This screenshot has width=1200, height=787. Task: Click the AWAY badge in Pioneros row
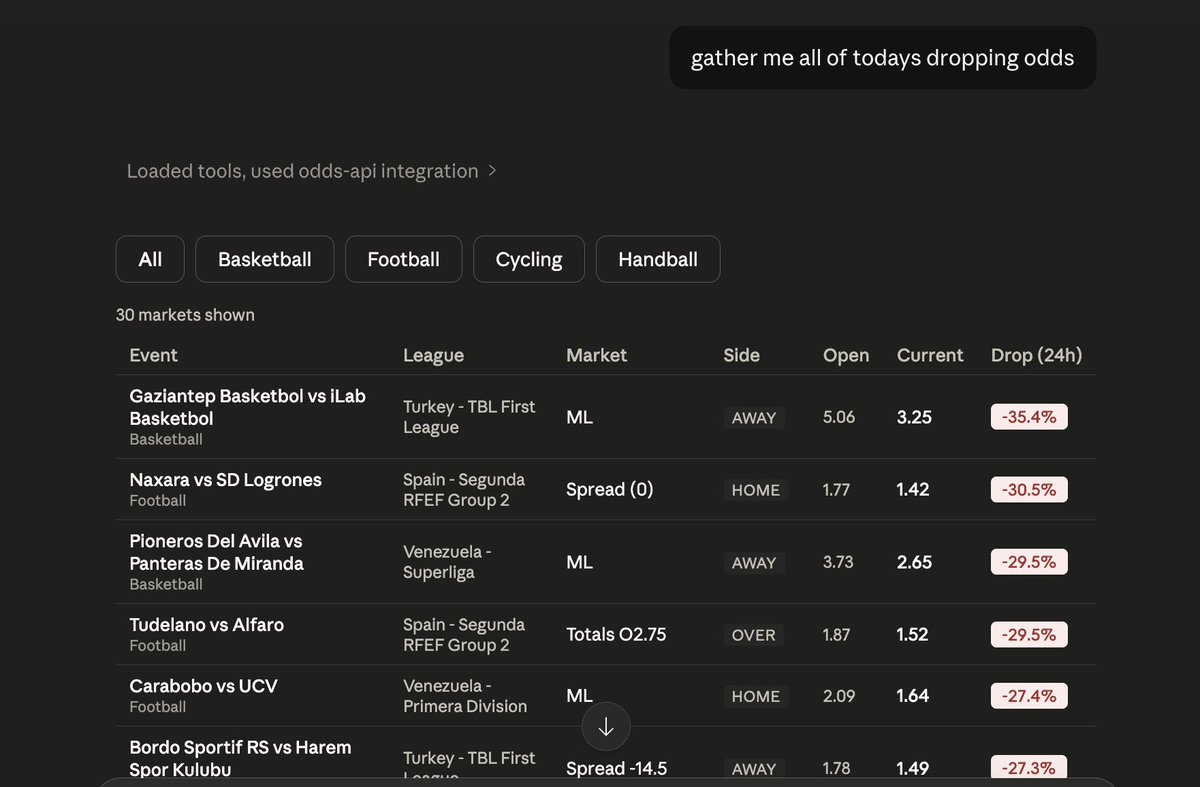click(x=754, y=563)
